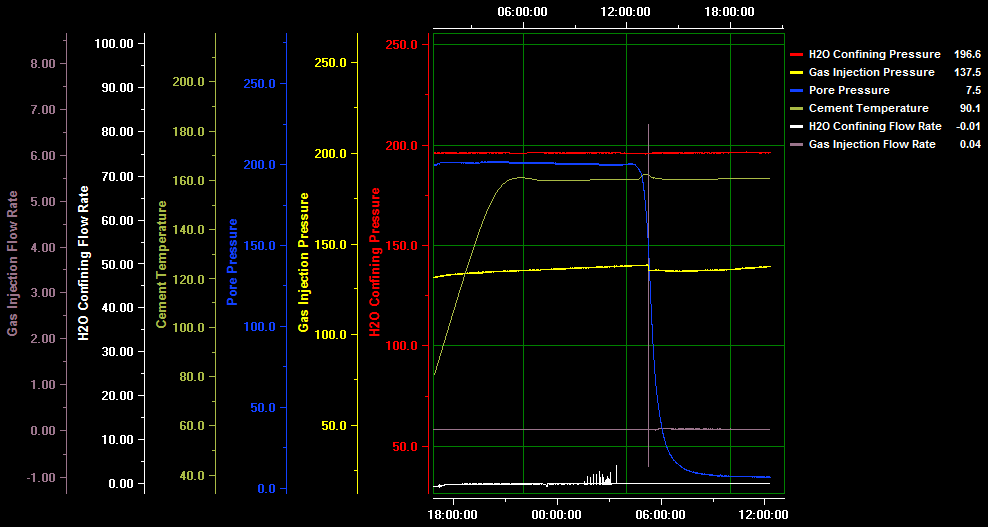
Task: Click the yellow Gas Injection Pressure legend swatch
Action: coord(797,72)
